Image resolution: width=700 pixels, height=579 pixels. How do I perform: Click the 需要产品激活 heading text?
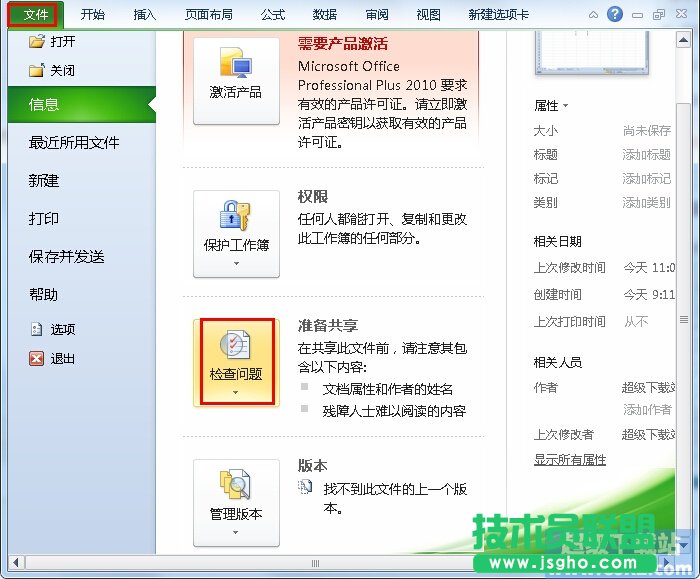click(x=342, y=44)
